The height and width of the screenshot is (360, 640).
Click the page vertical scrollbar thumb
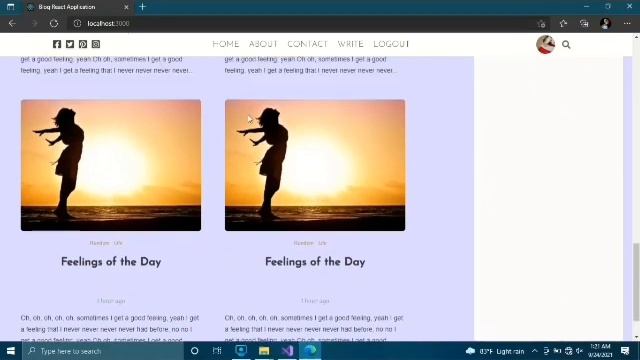(636, 282)
